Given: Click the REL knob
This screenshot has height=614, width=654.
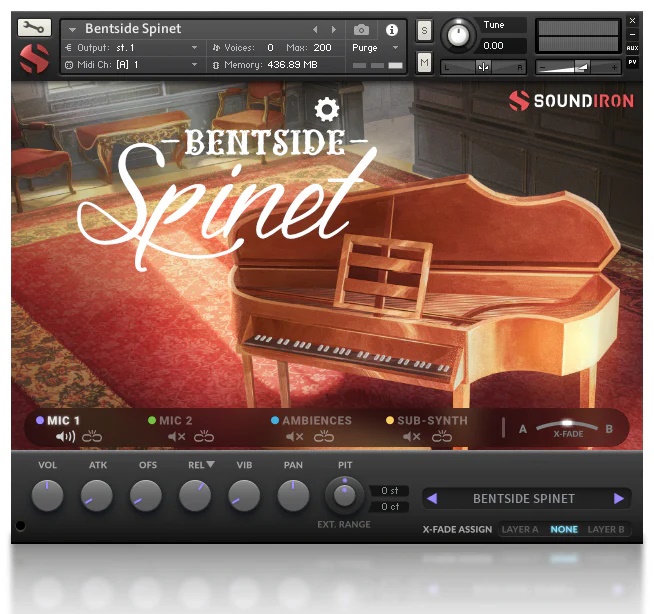Looking at the screenshot, I should [x=195, y=496].
